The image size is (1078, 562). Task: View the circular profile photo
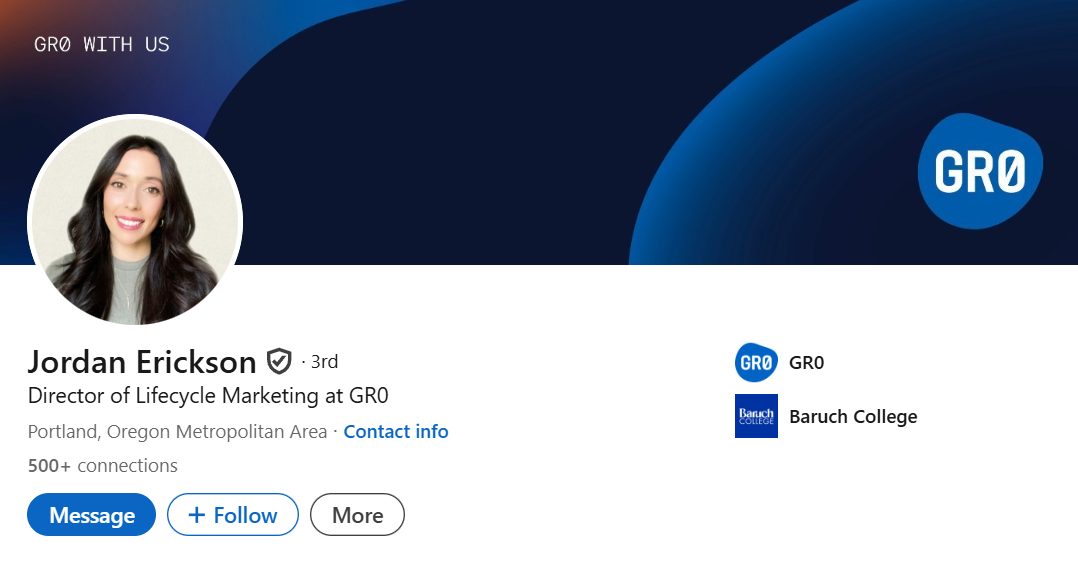pos(135,221)
